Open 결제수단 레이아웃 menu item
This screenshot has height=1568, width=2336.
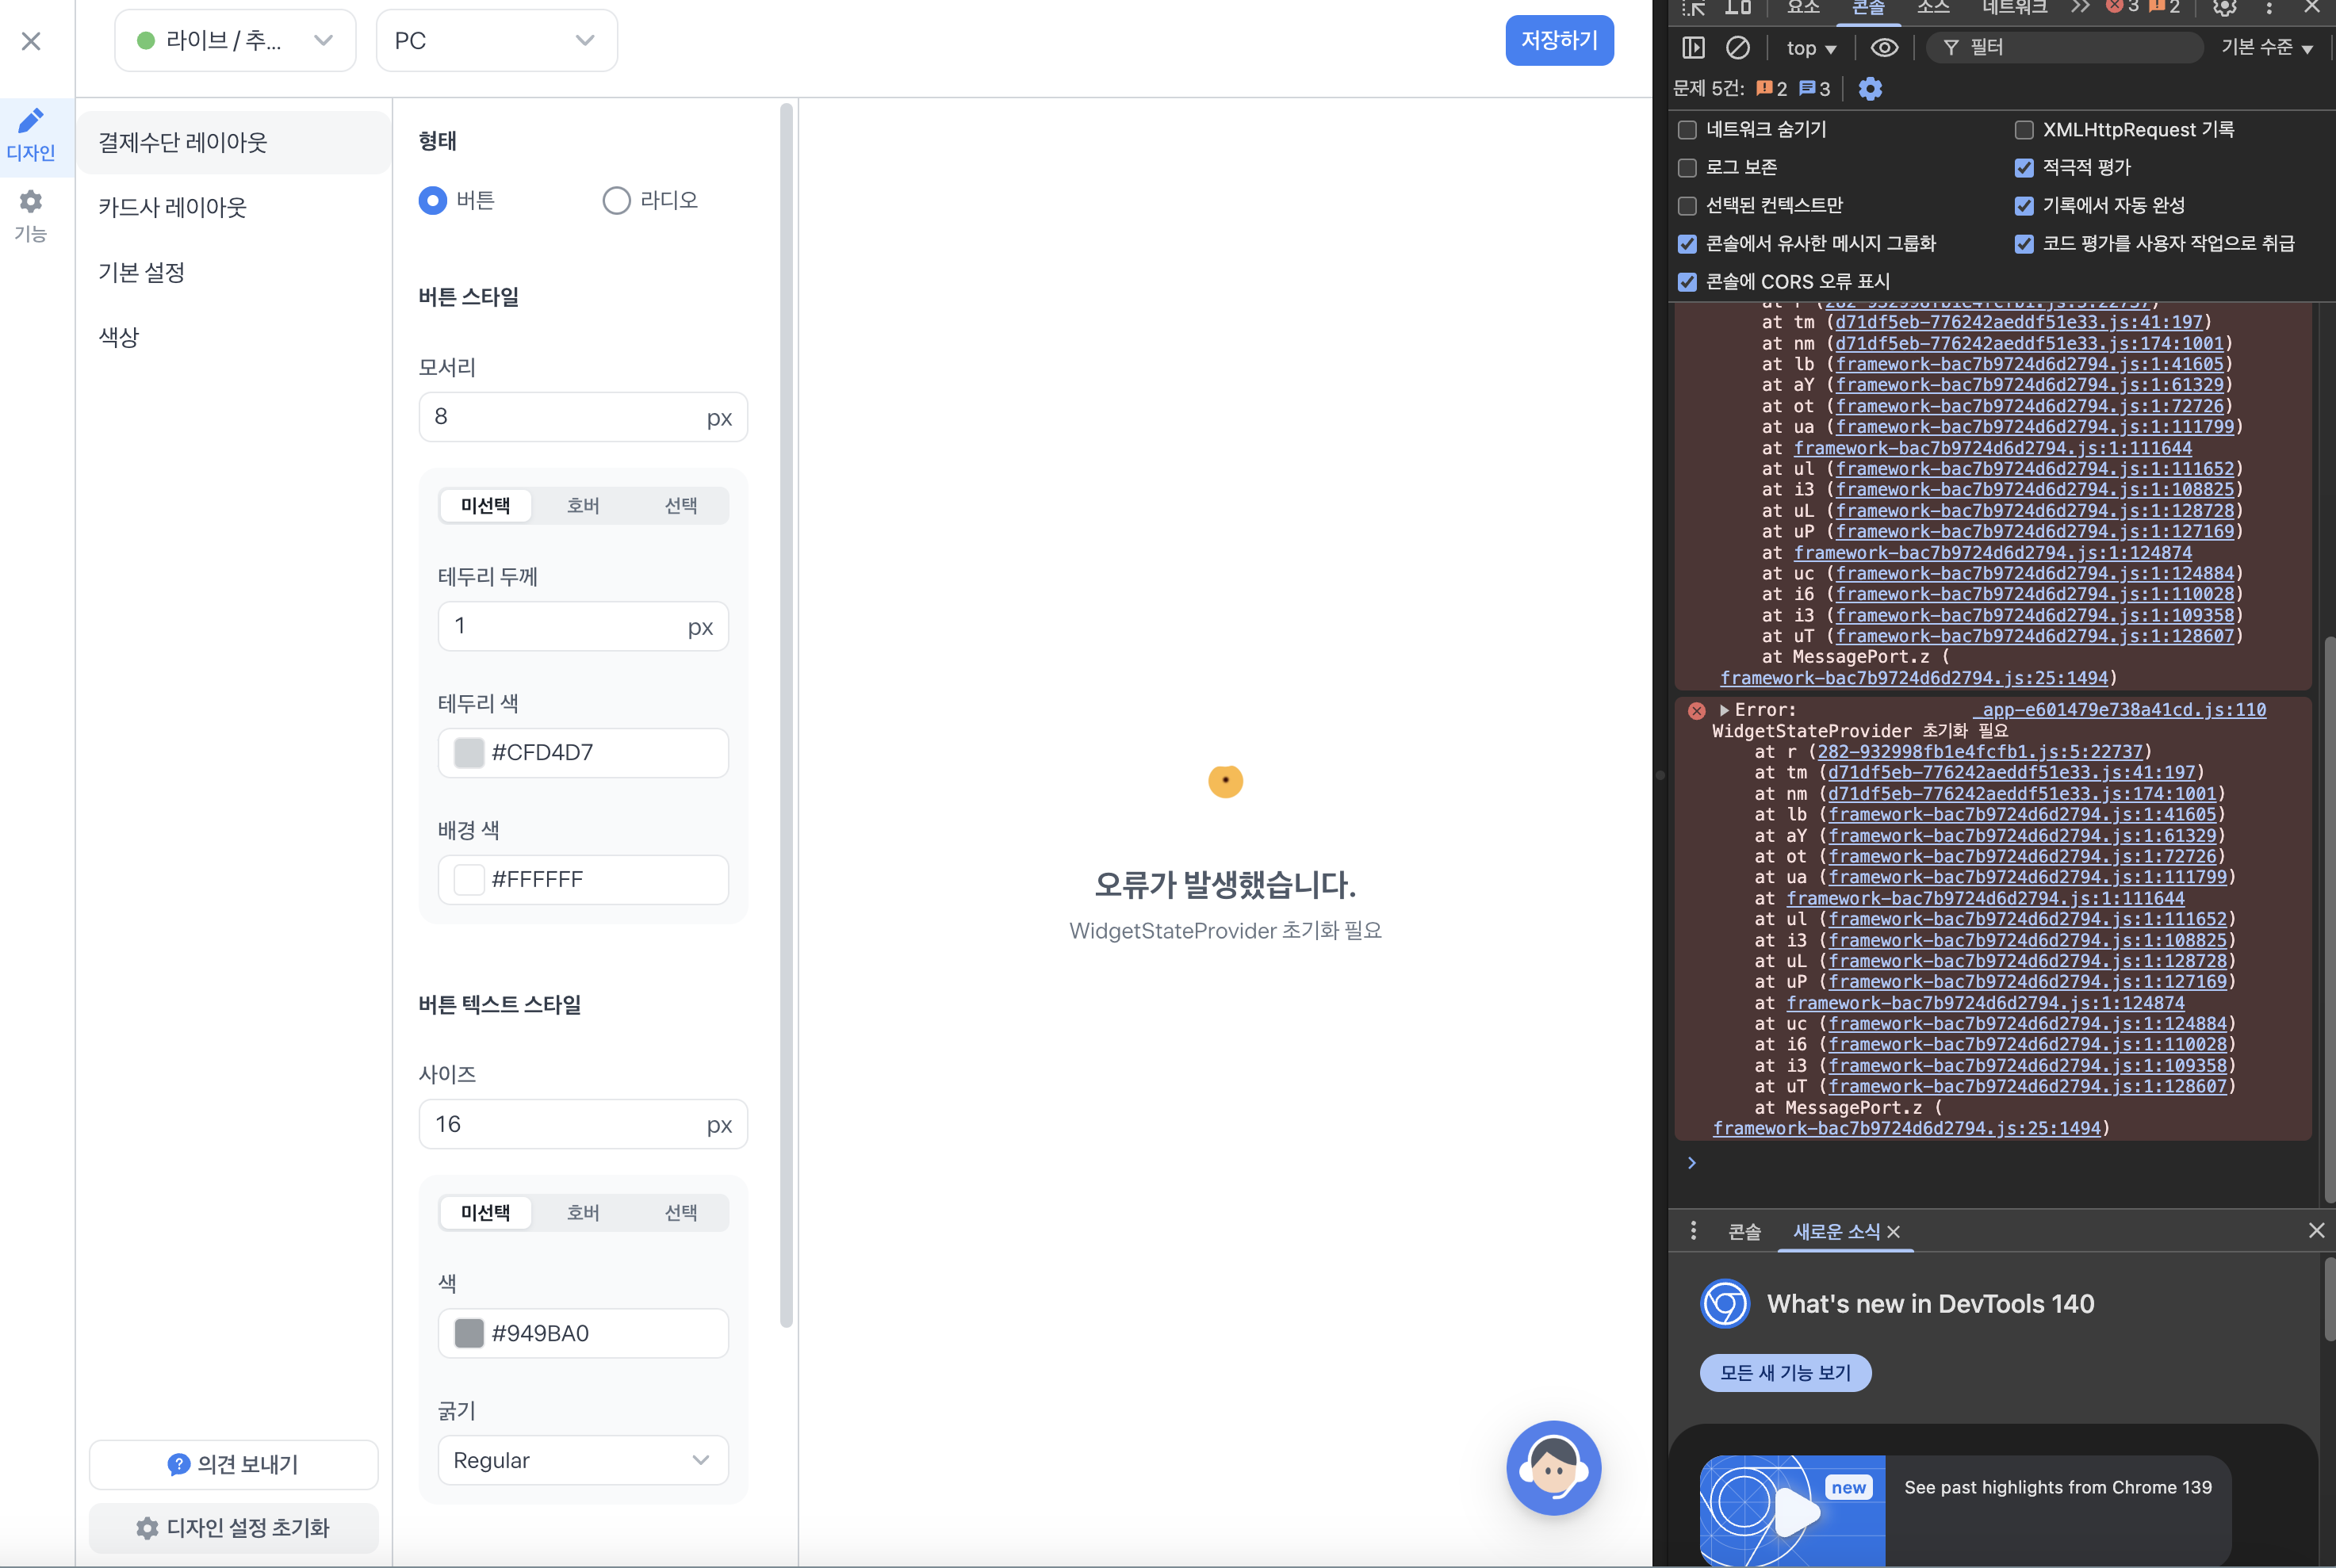point(233,143)
